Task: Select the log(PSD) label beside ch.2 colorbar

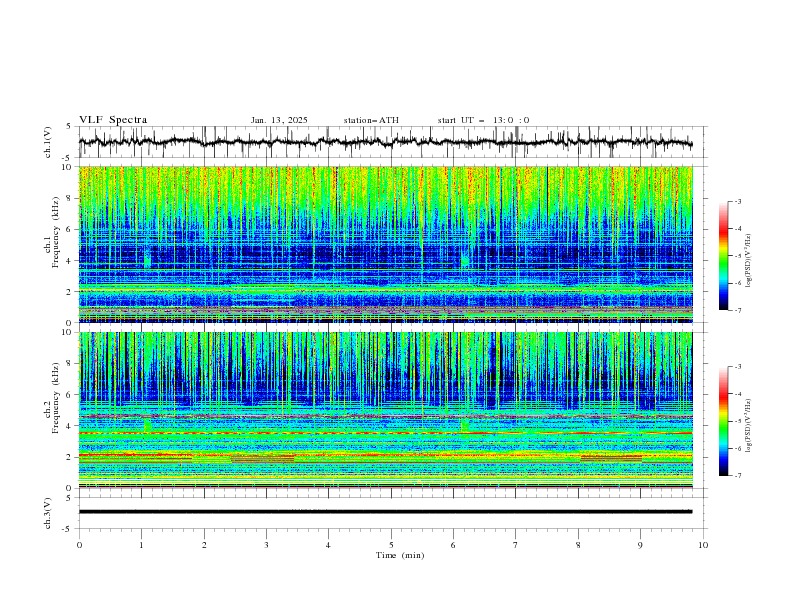Action: pyautogui.click(x=749, y=426)
